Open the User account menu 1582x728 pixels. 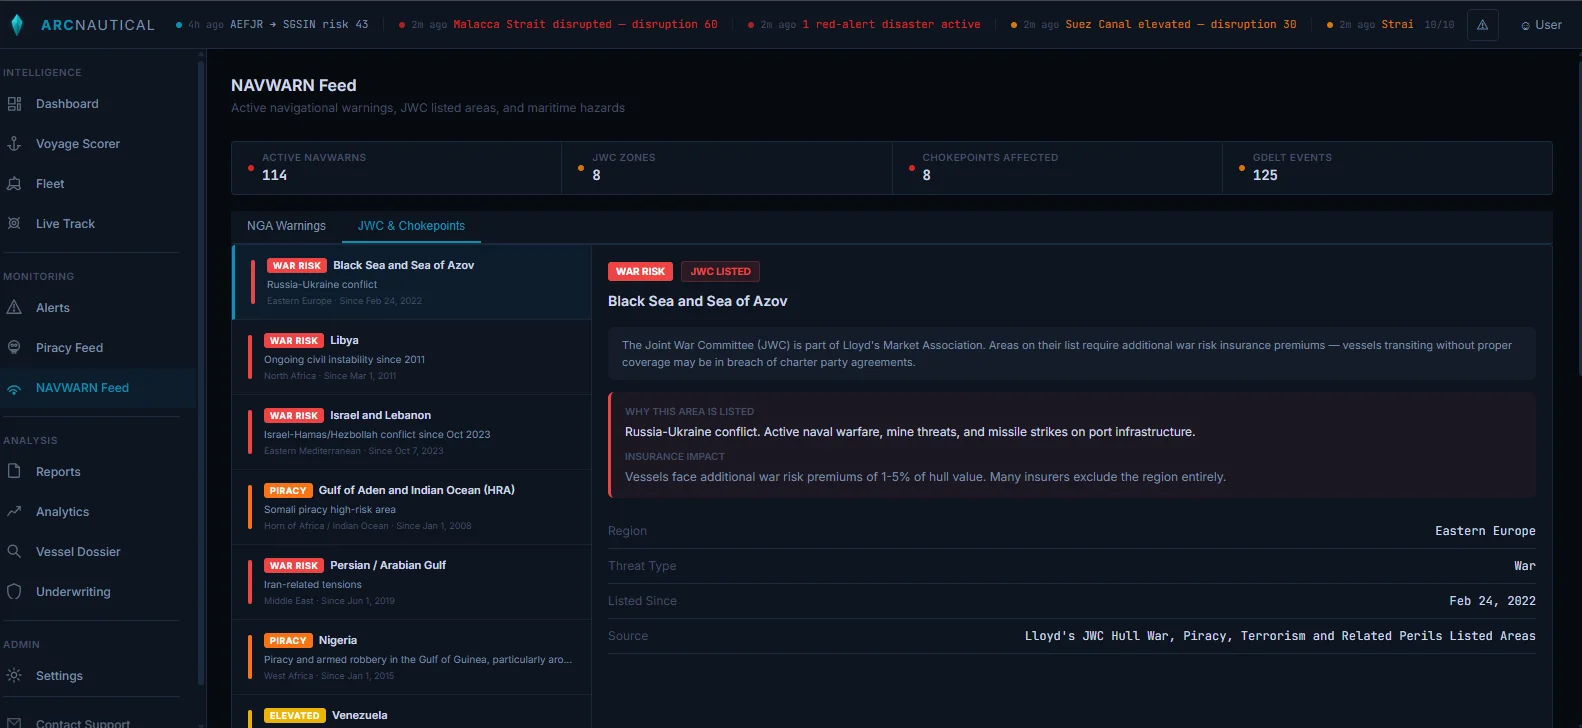pyautogui.click(x=1541, y=25)
